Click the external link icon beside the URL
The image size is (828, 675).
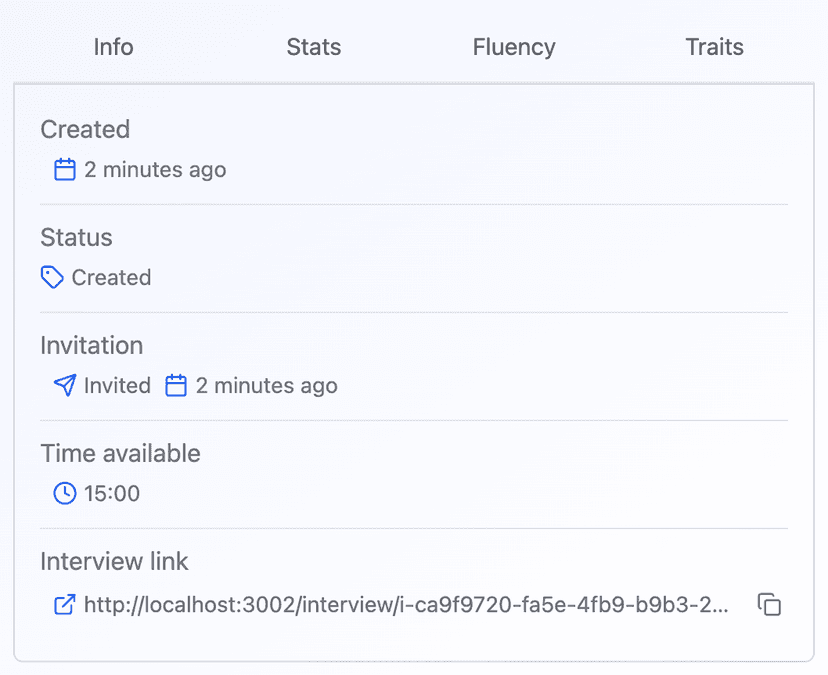click(x=65, y=604)
